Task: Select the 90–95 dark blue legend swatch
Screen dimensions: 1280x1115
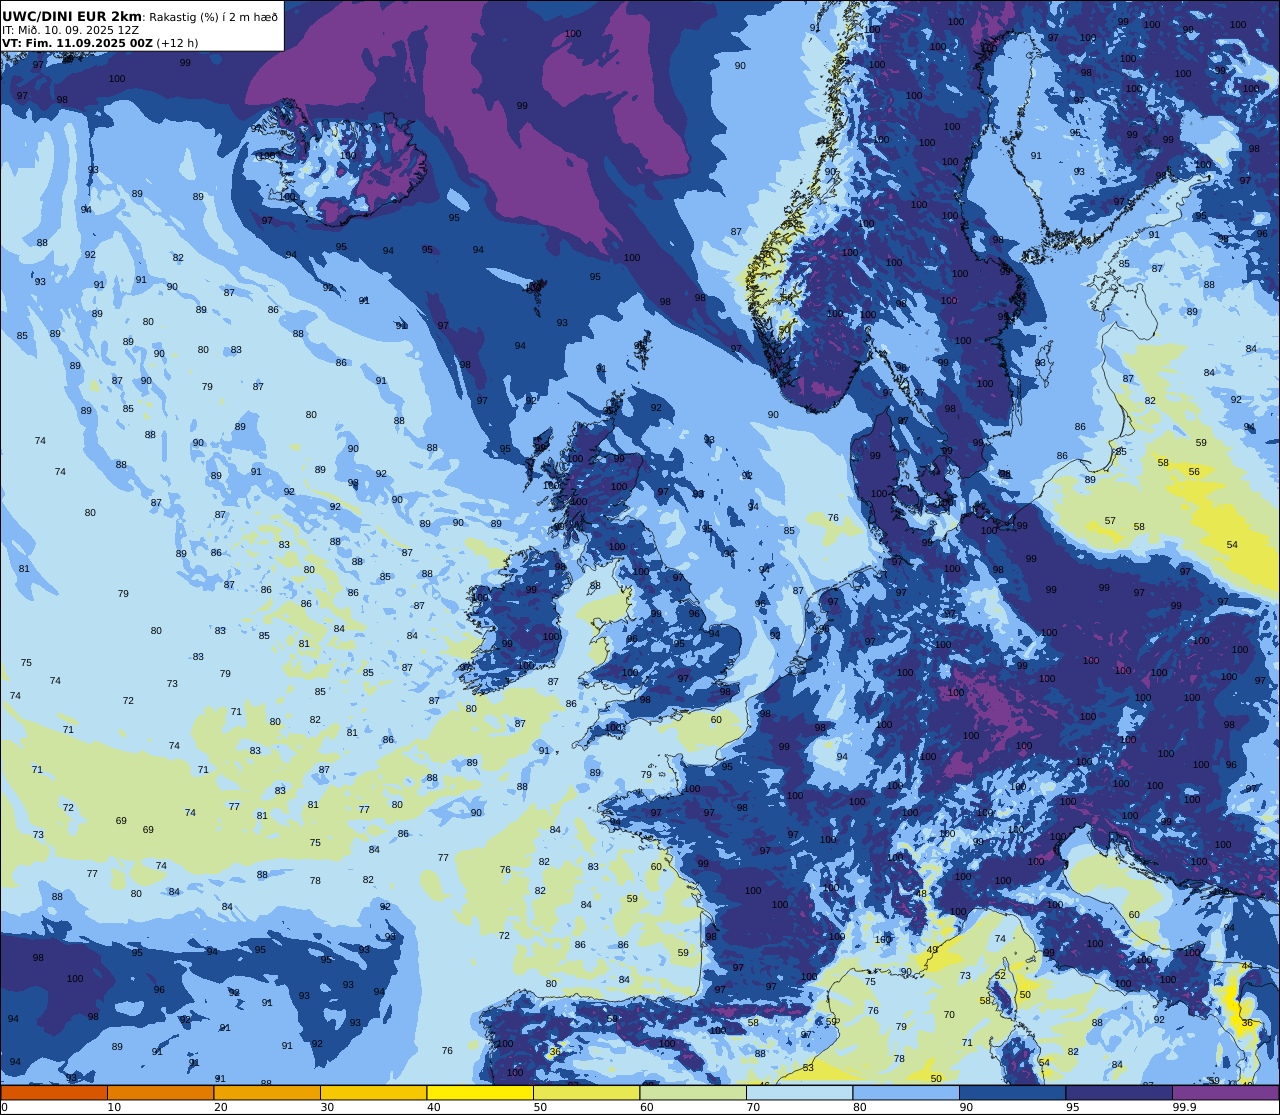Action: (1012, 1092)
